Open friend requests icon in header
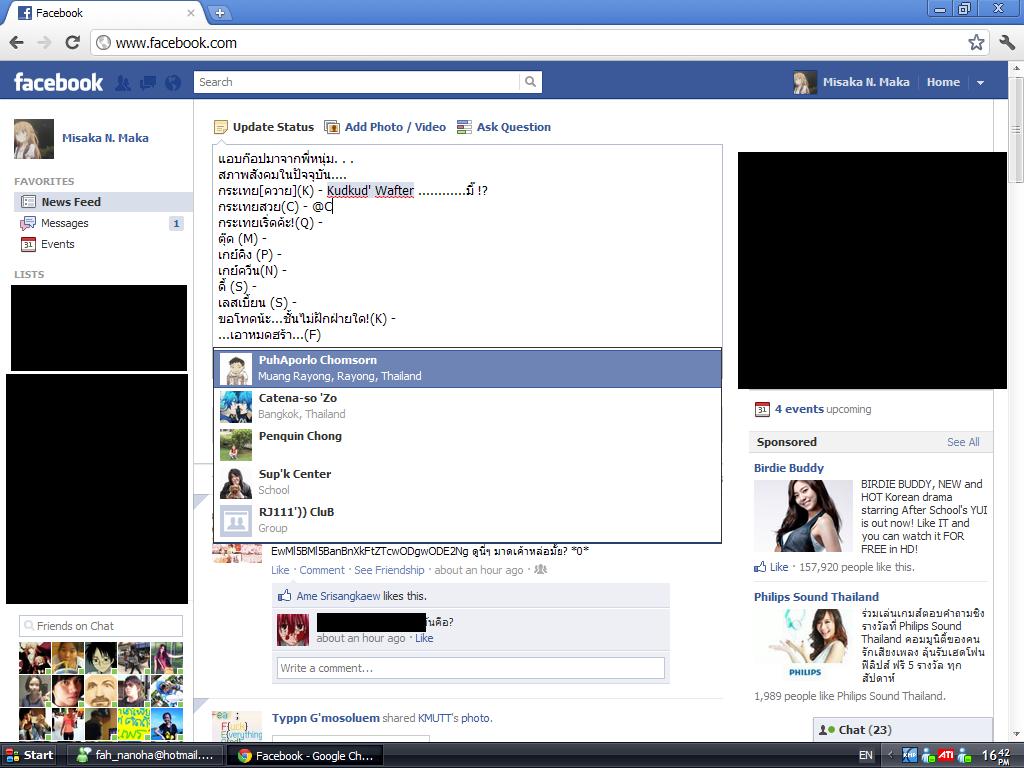Screen dimensions: 1024x768 coord(123,82)
